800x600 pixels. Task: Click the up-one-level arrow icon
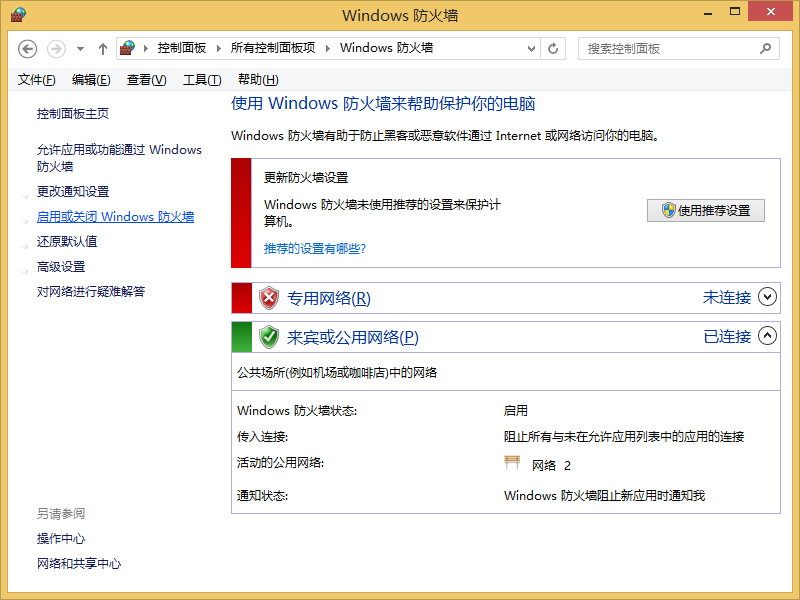point(103,48)
